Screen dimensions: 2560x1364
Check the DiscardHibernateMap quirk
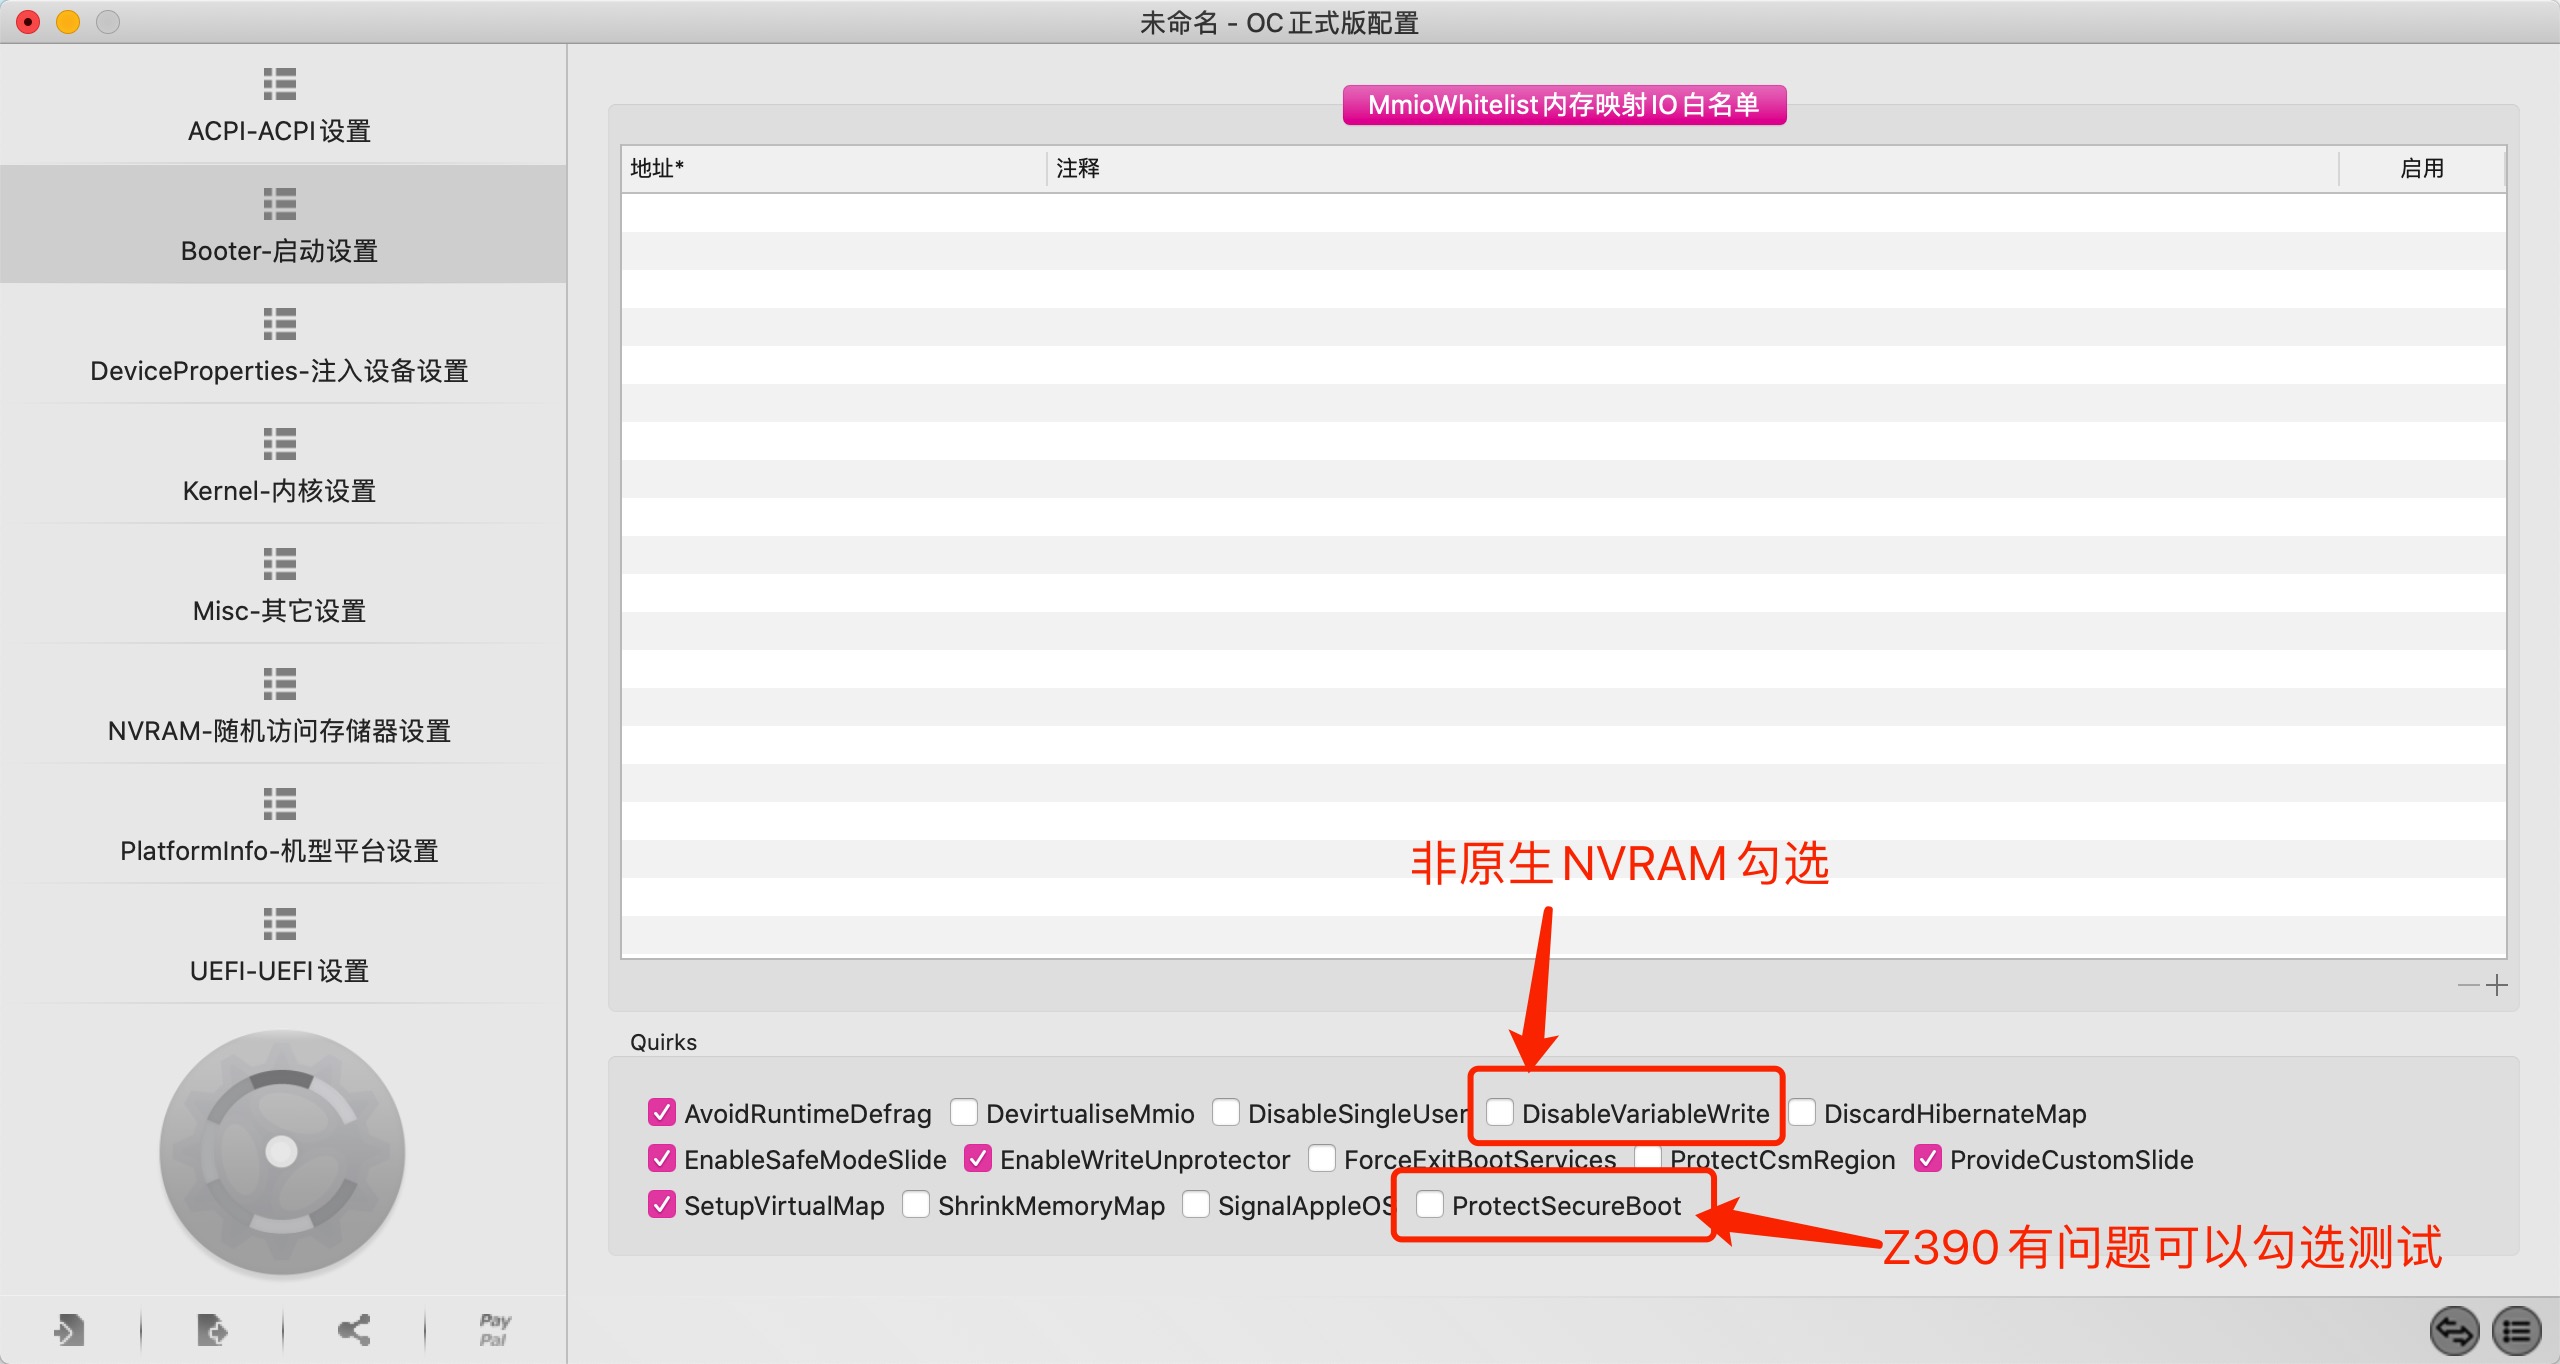click(1802, 1112)
